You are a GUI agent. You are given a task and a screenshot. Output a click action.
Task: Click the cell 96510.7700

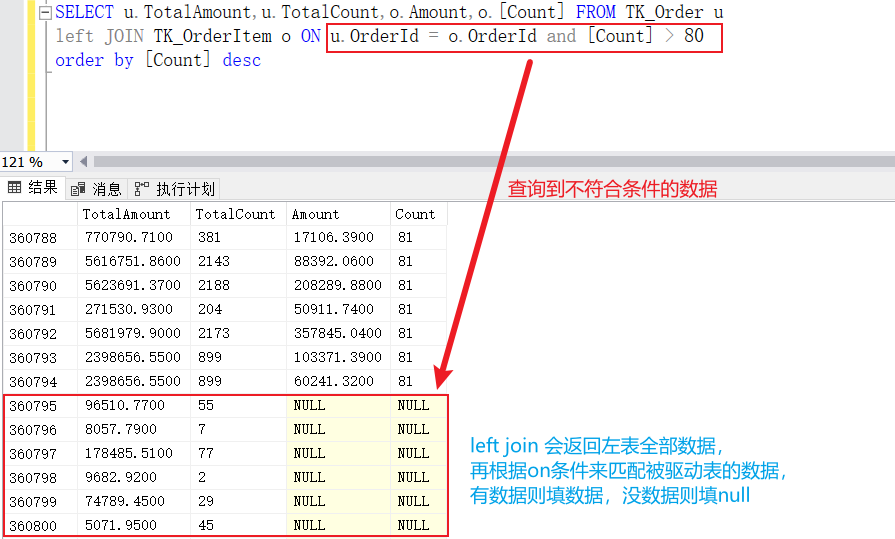(134, 405)
